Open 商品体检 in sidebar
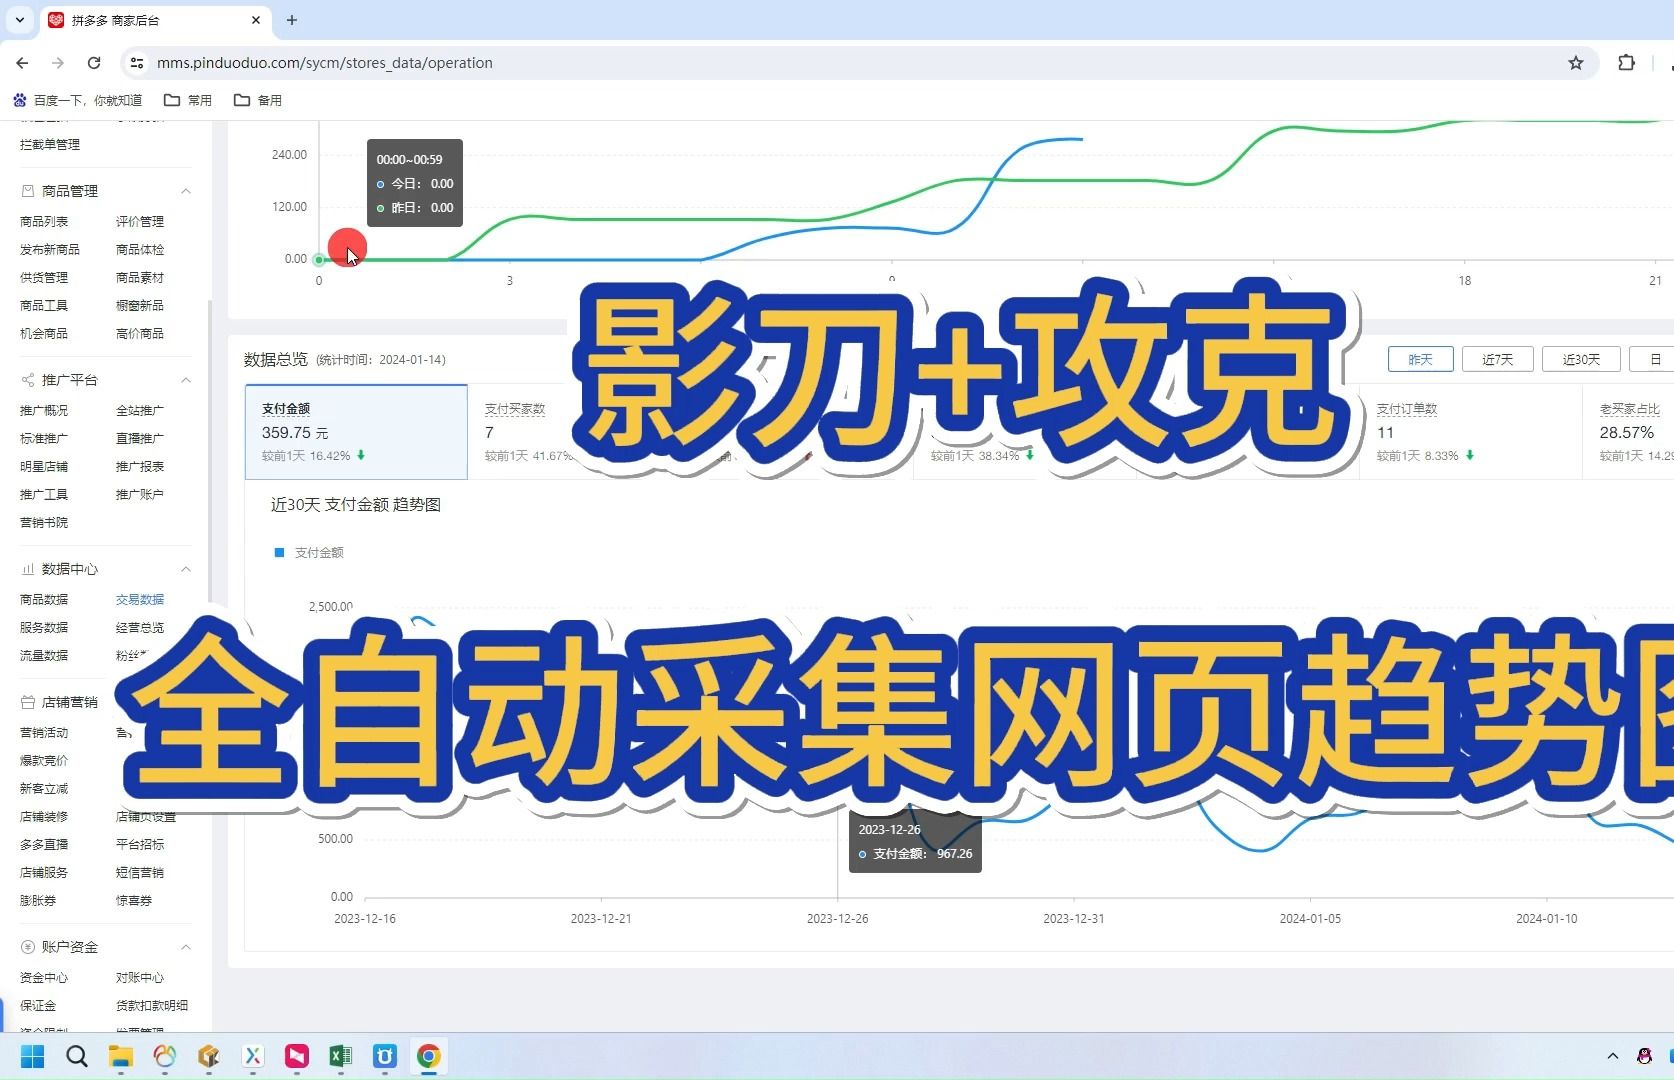Viewport: 1674px width, 1080px height. coord(140,250)
